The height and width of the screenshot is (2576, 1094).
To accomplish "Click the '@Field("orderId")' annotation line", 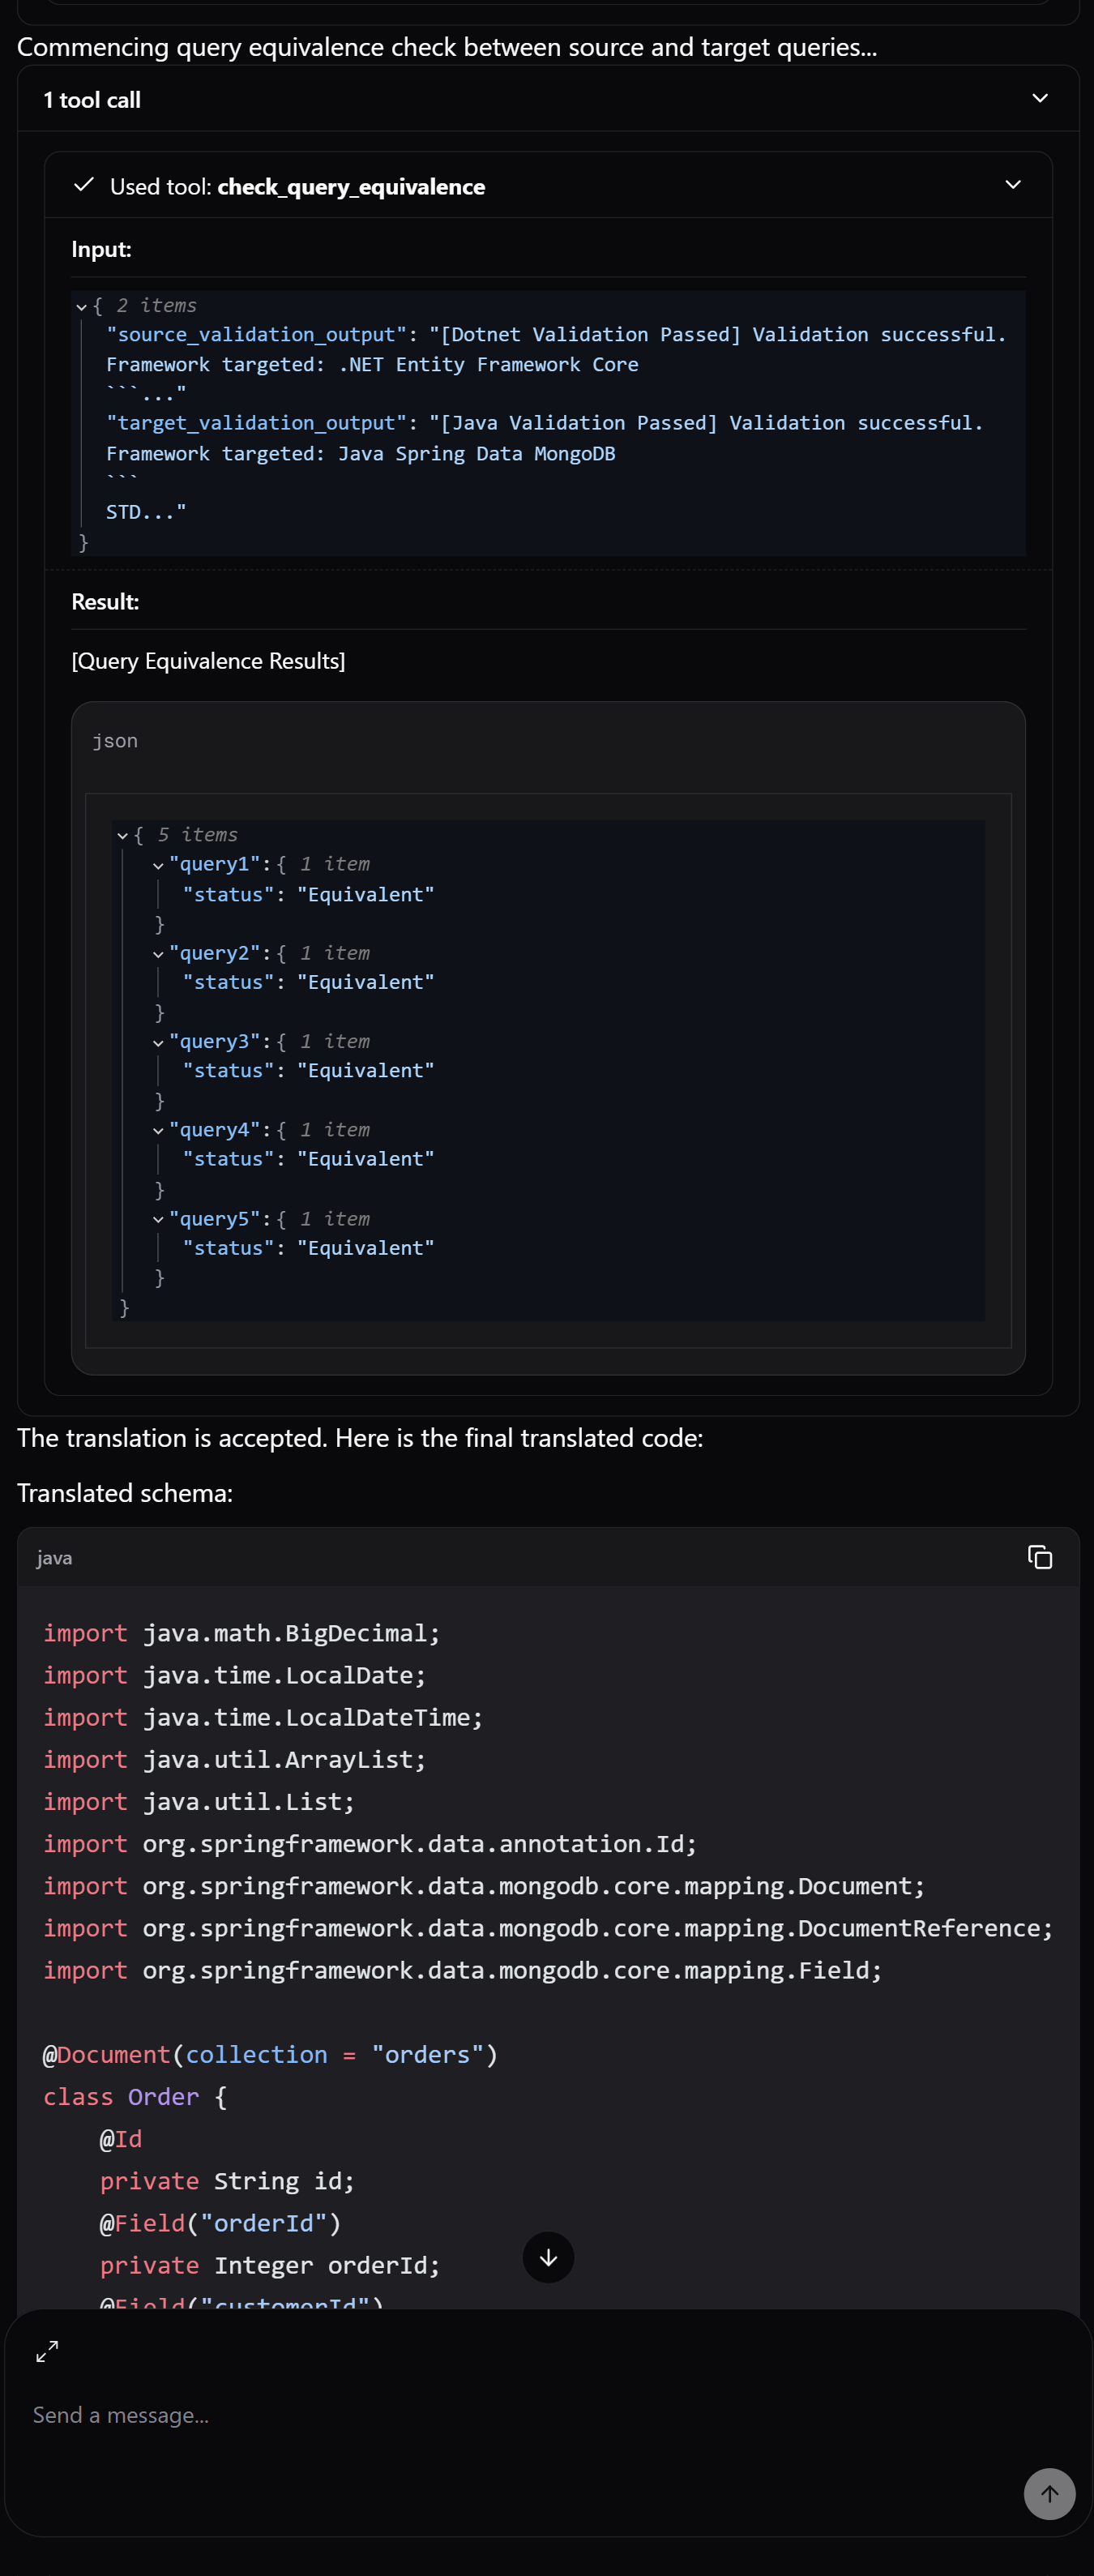I will pyautogui.click(x=220, y=2223).
